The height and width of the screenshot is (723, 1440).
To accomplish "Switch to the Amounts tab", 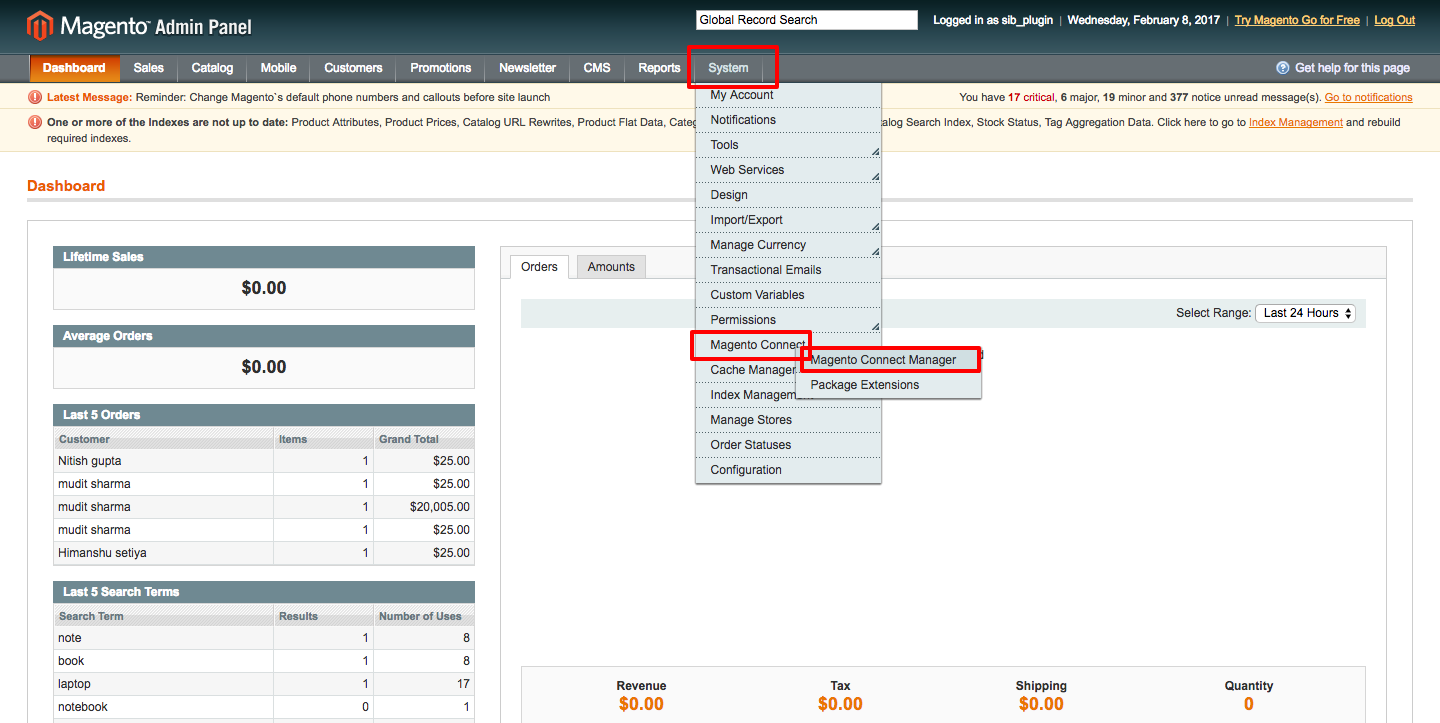I will click(x=611, y=267).
